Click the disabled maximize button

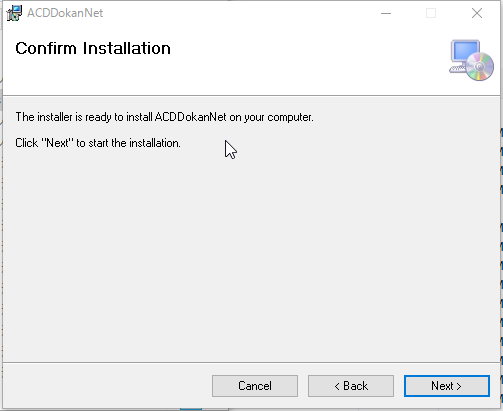(431, 13)
